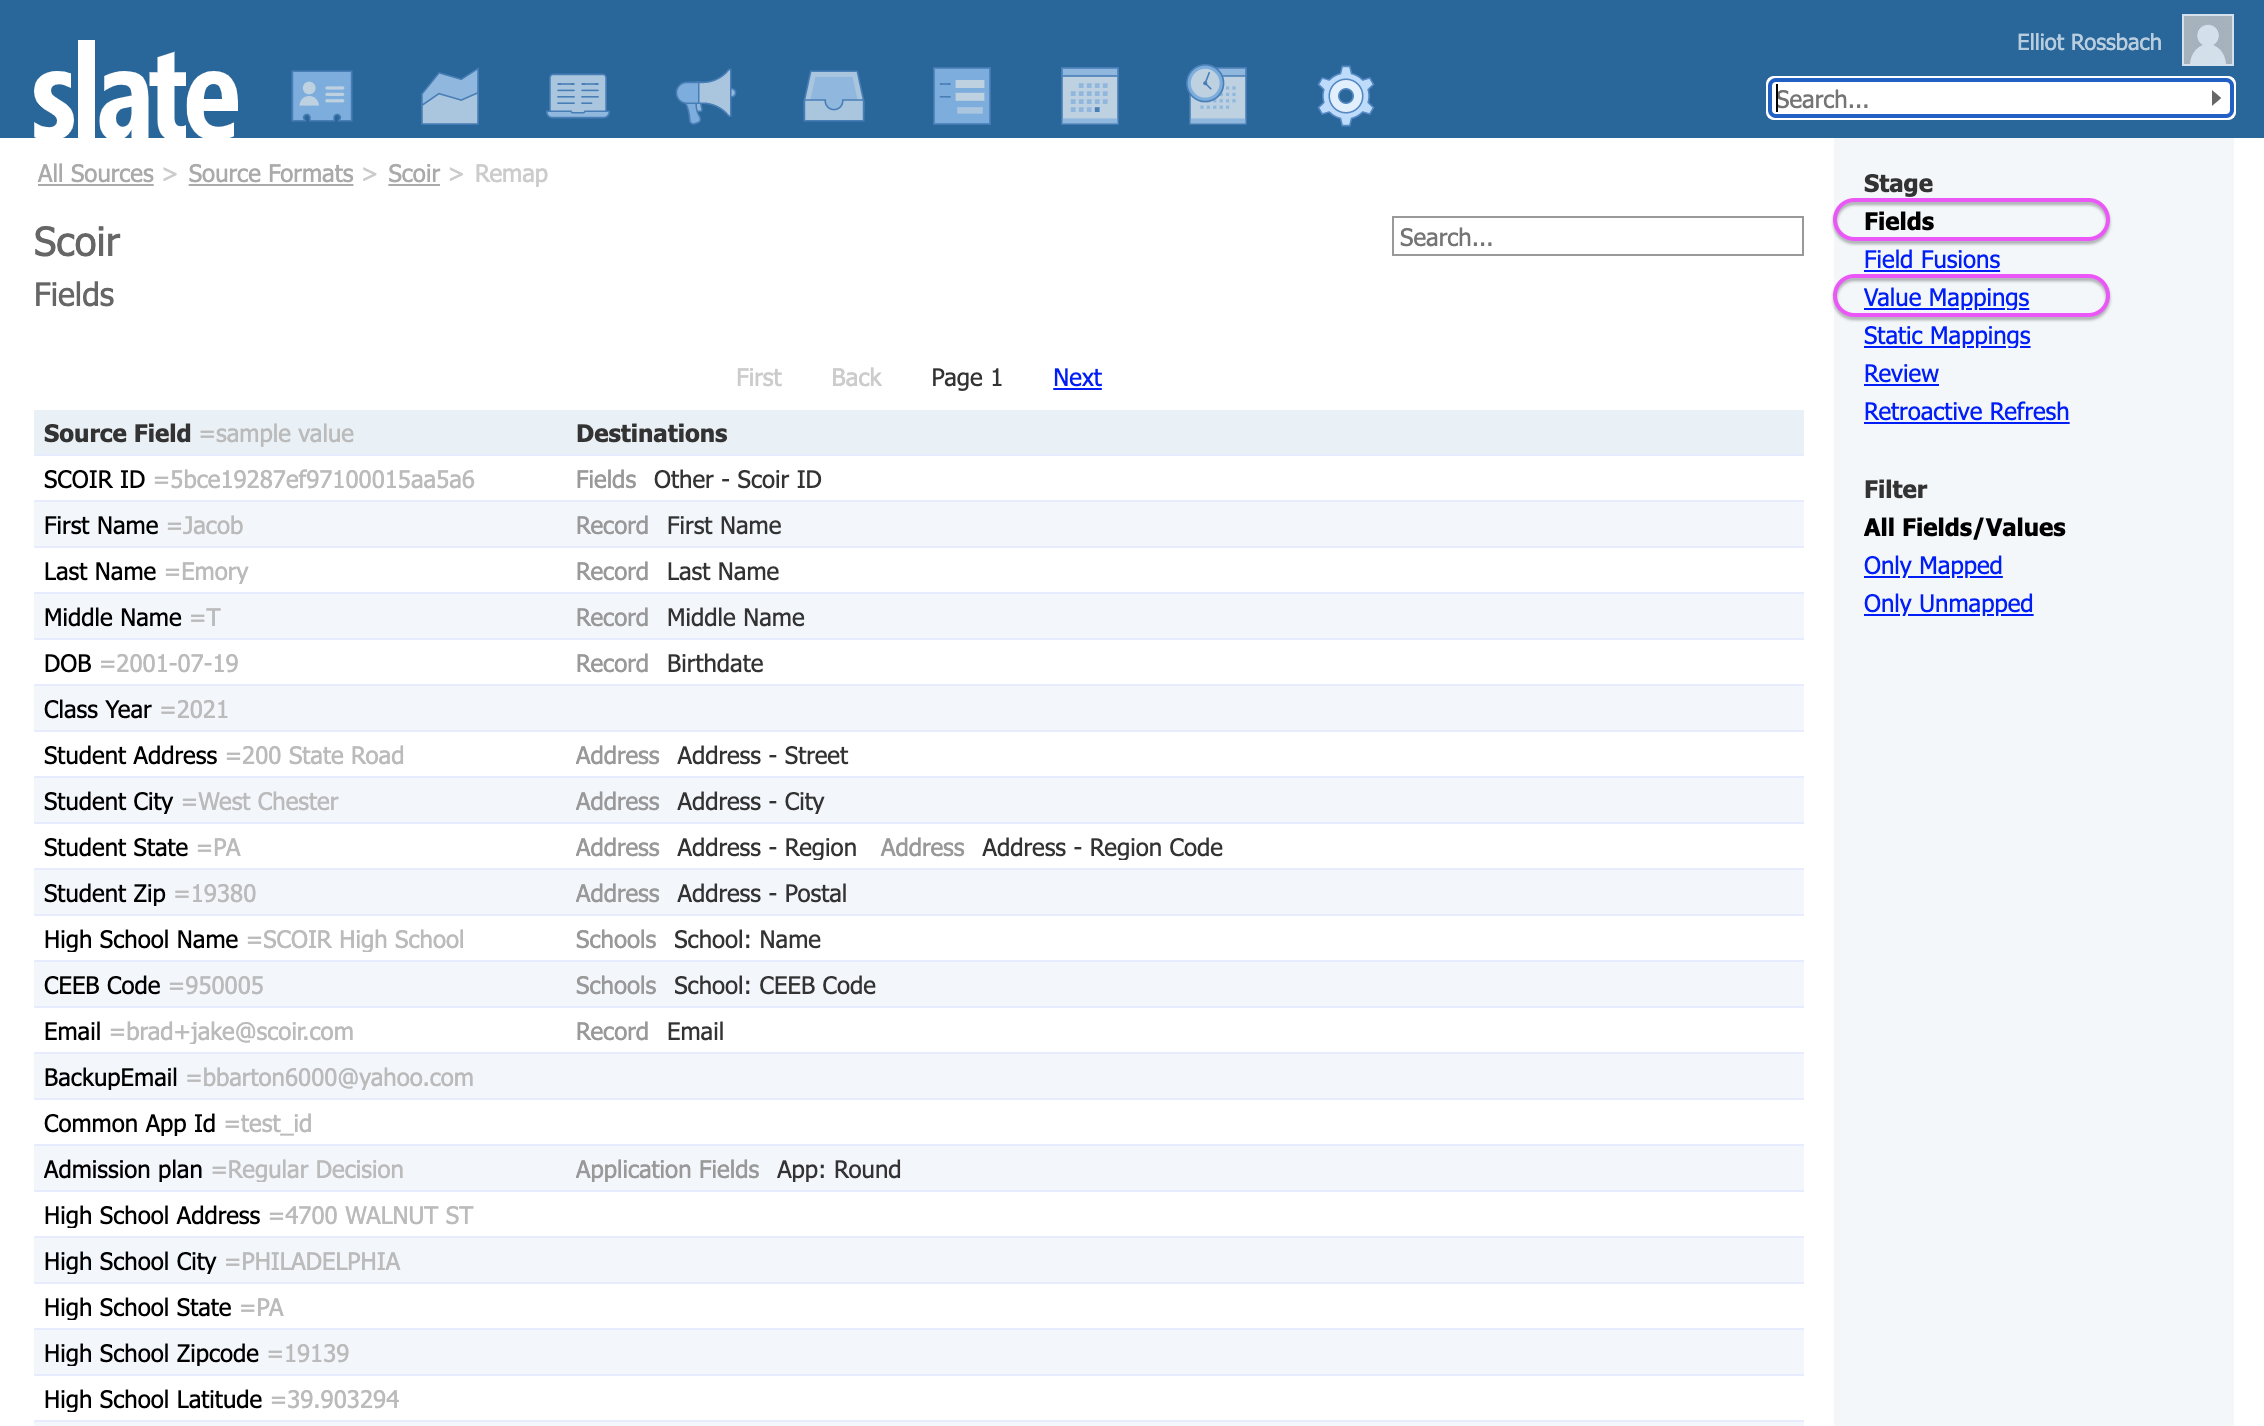2264x1426 pixels.
Task: Open the Admission plan source field
Action: 123,1169
